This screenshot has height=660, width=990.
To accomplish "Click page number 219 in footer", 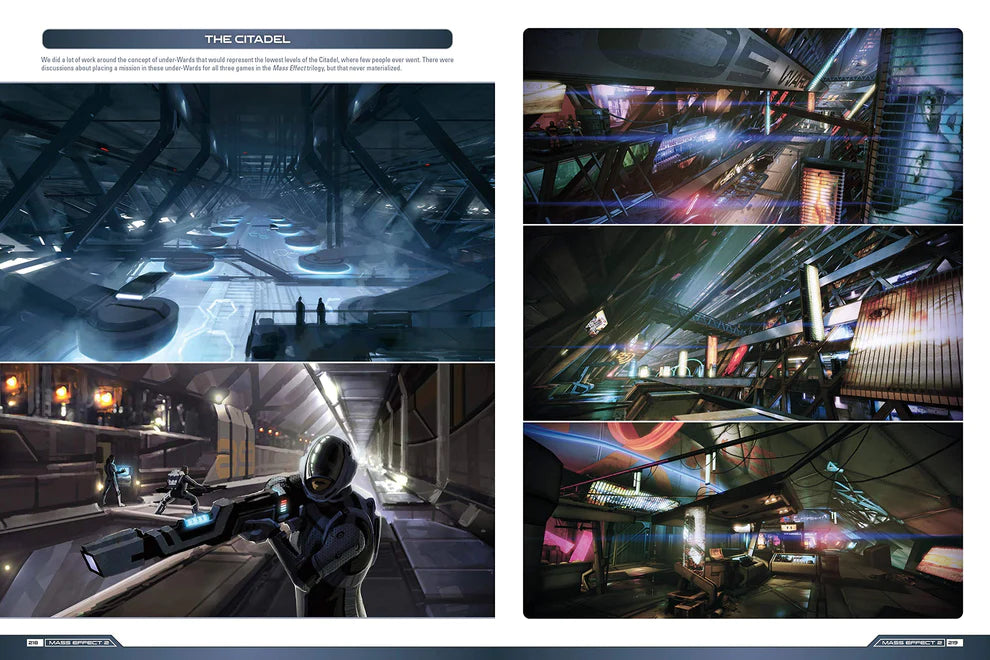I will (x=953, y=642).
